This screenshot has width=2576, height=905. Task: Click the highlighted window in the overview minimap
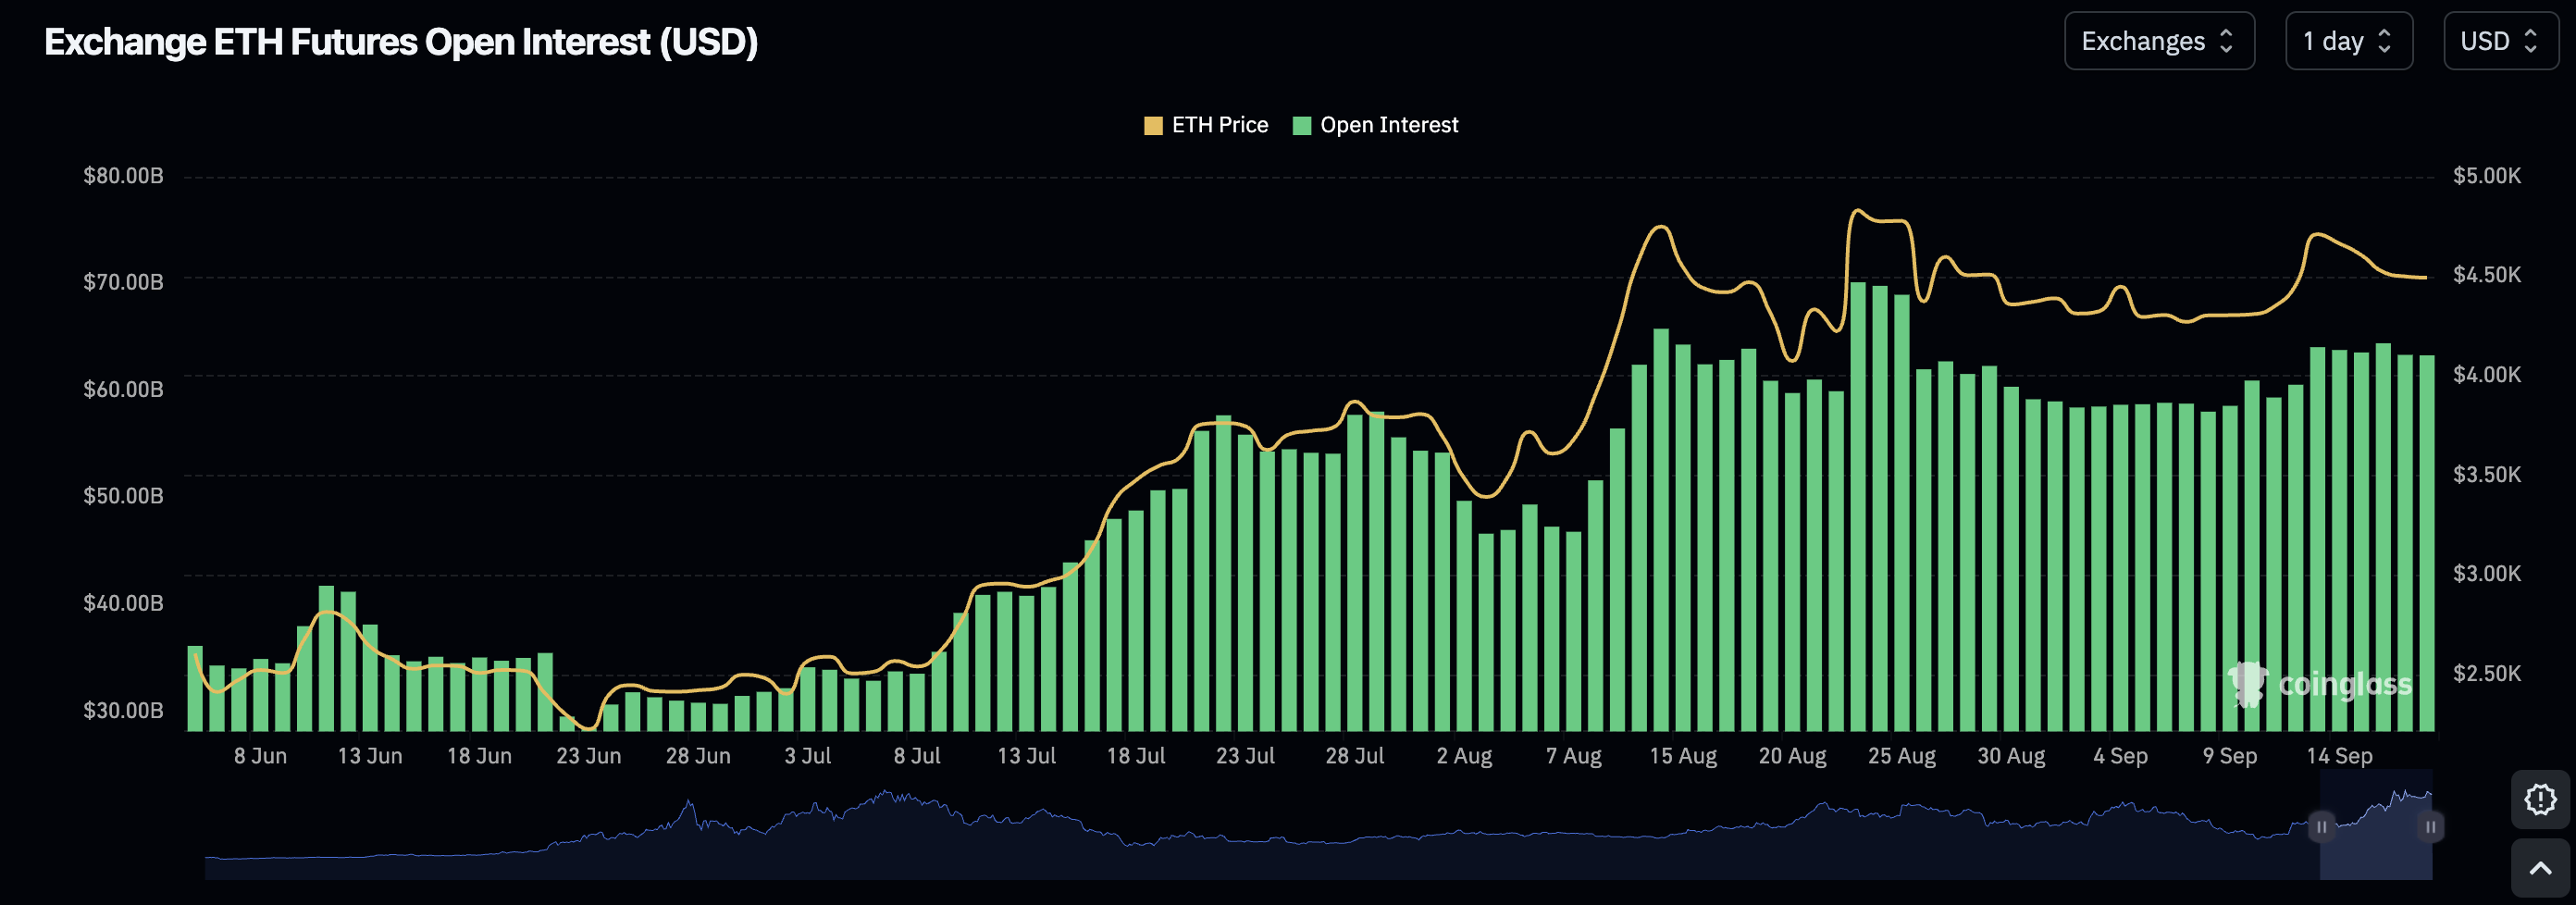click(x=2375, y=827)
